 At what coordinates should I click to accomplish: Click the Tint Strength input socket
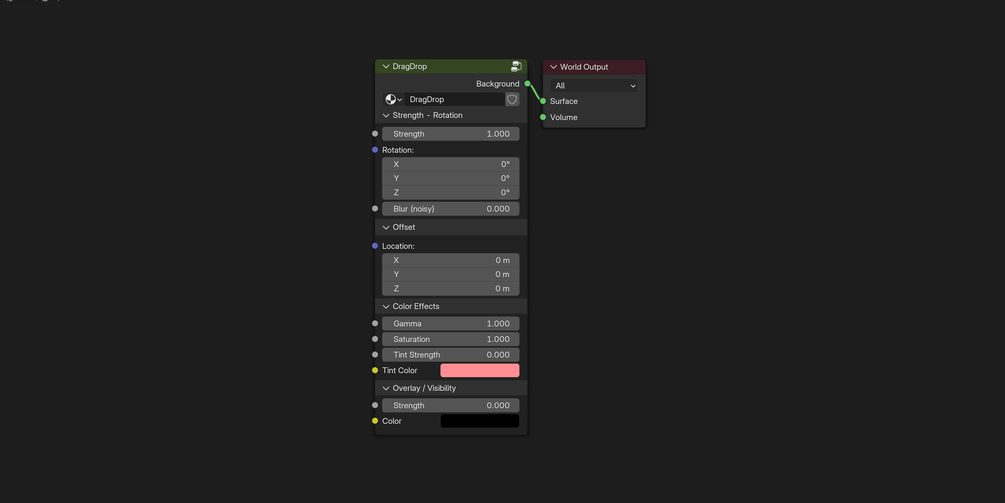point(375,354)
